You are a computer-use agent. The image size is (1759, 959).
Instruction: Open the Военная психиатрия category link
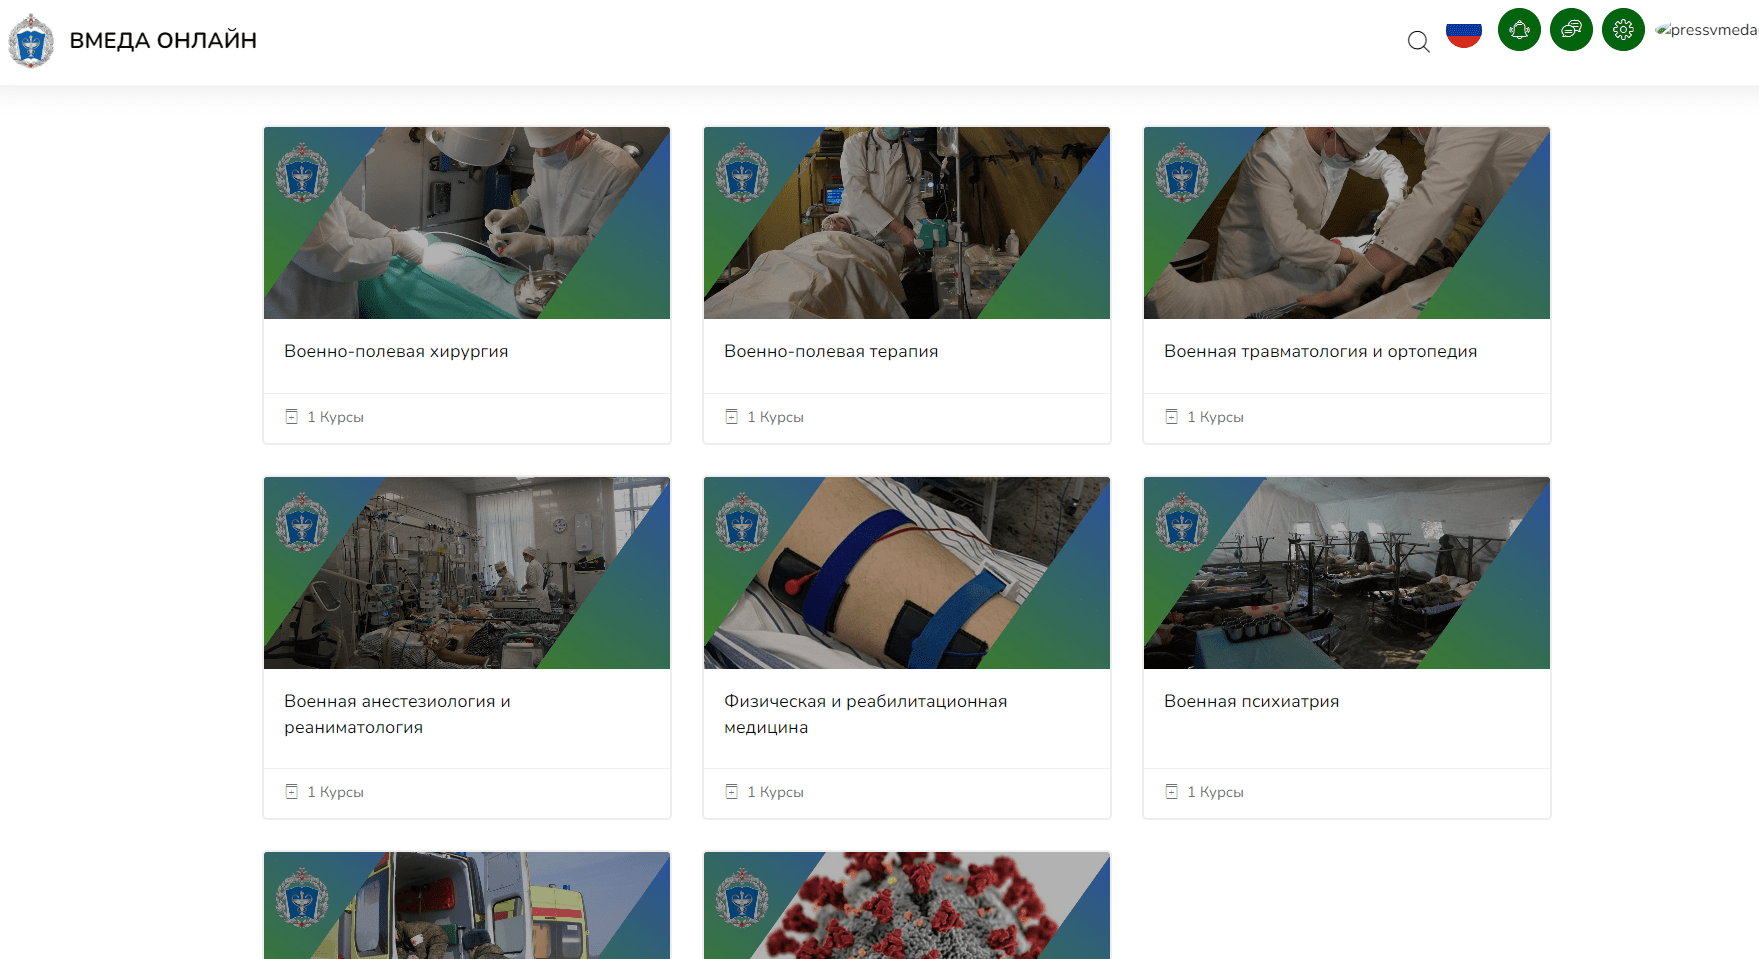[1251, 701]
